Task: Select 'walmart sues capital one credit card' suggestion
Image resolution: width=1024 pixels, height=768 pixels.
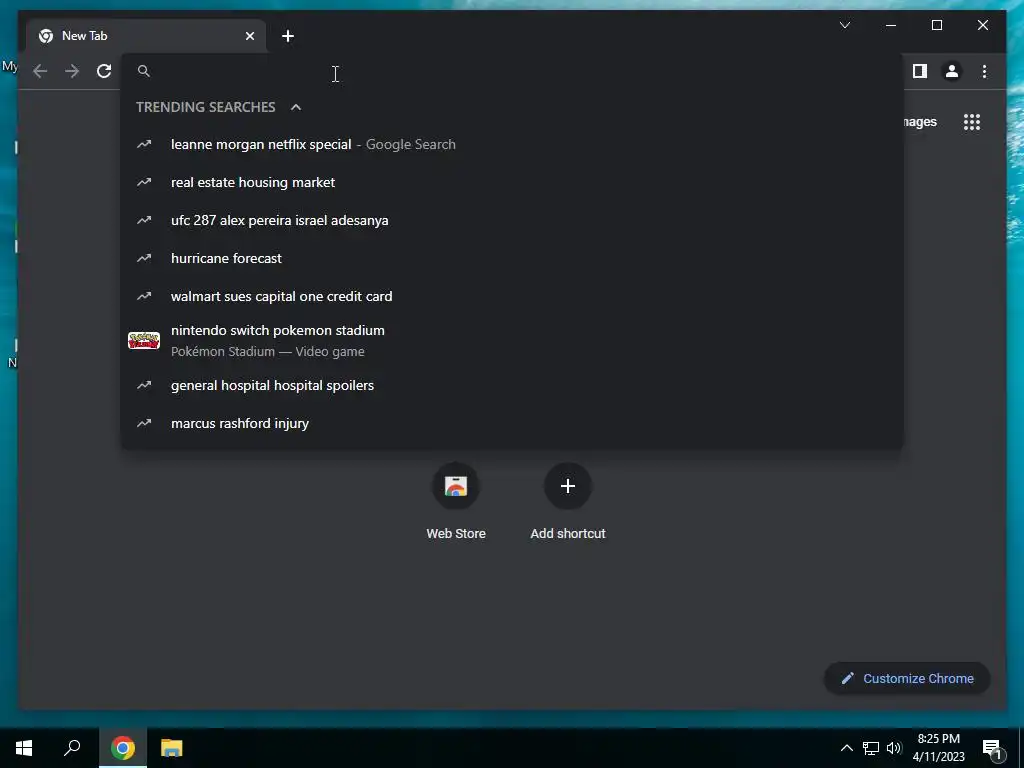Action: [x=512, y=296]
